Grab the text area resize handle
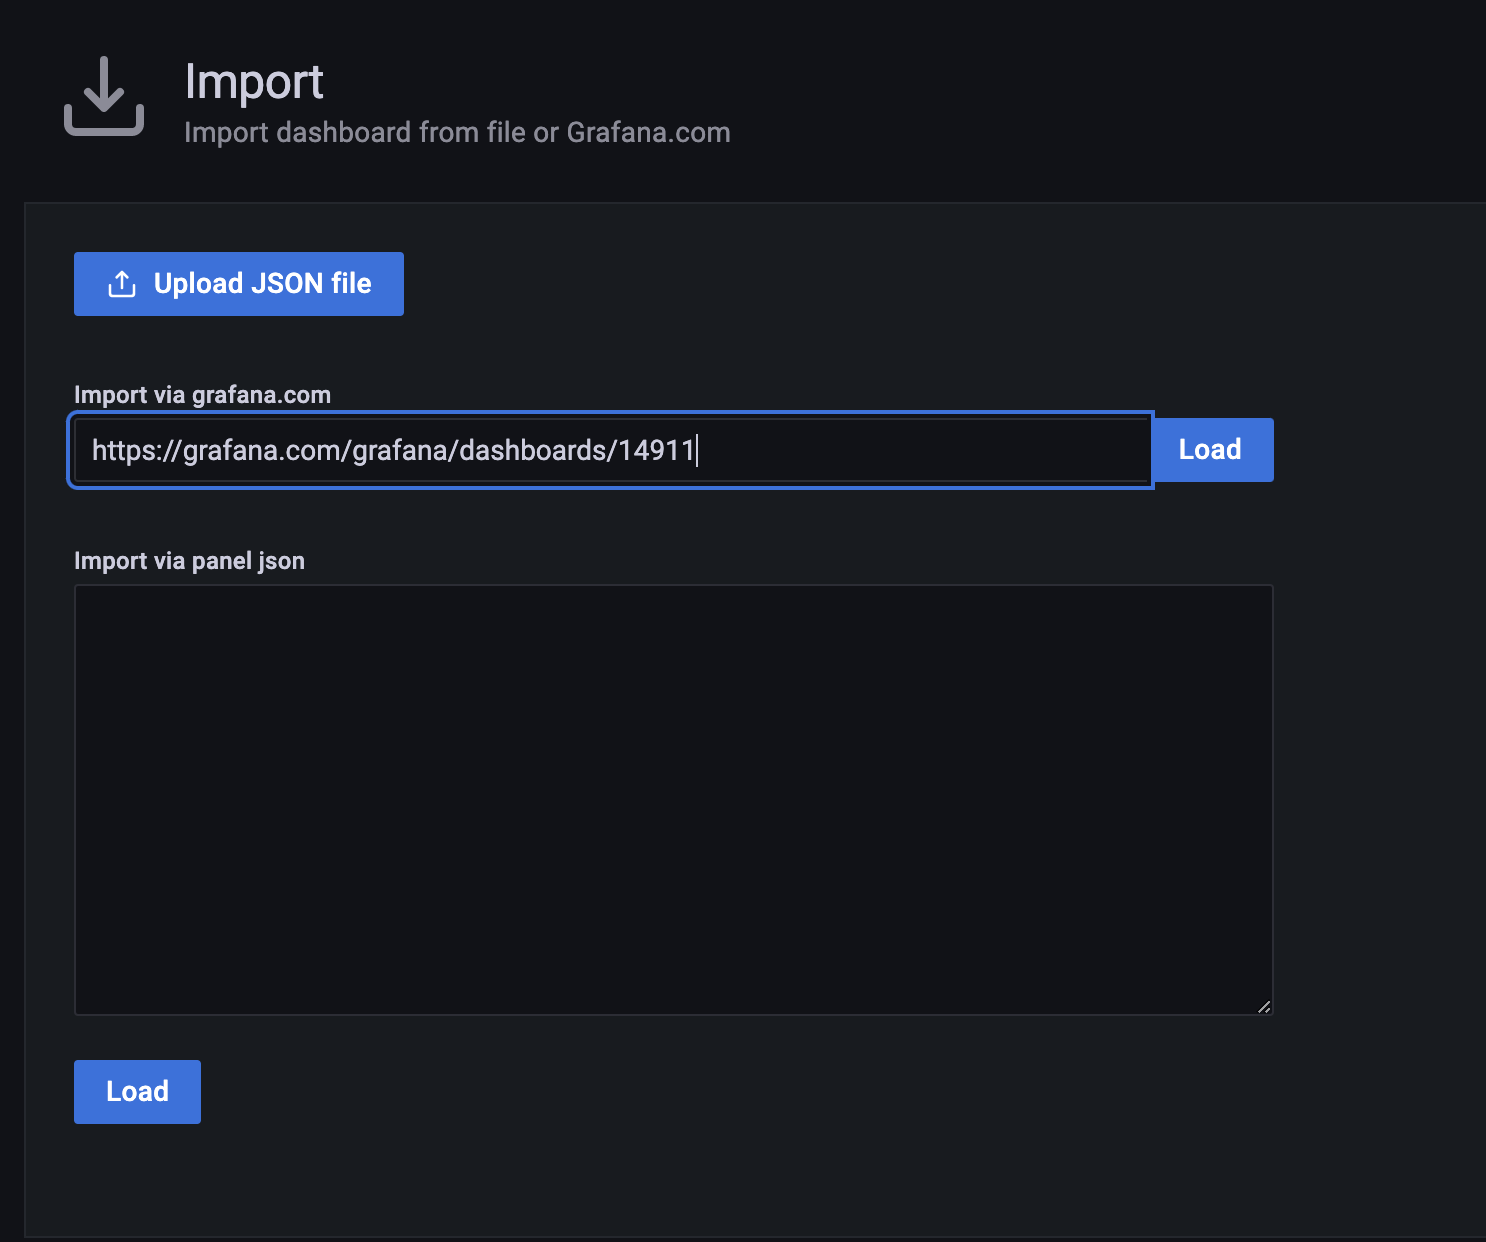The height and width of the screenshot is (1242, 1486). tap(1264, 1006)
